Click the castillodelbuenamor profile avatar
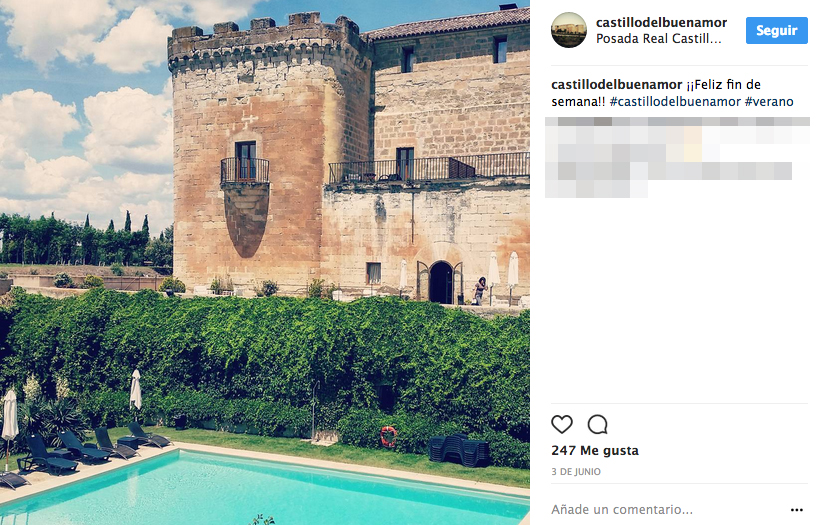The image size is (825, 525). click(x=569, y=30)
